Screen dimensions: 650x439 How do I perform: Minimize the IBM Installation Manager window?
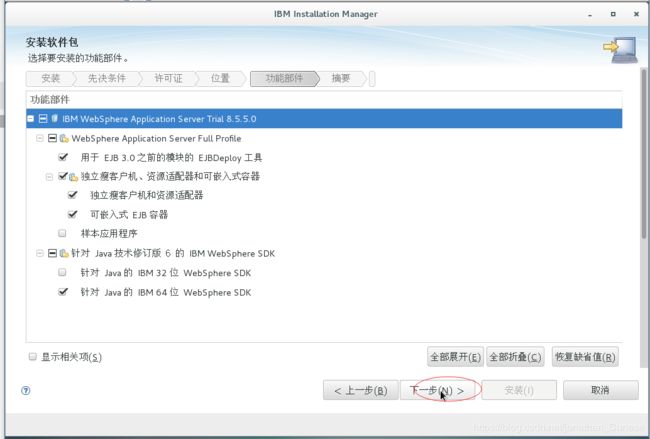coord(590,15)
